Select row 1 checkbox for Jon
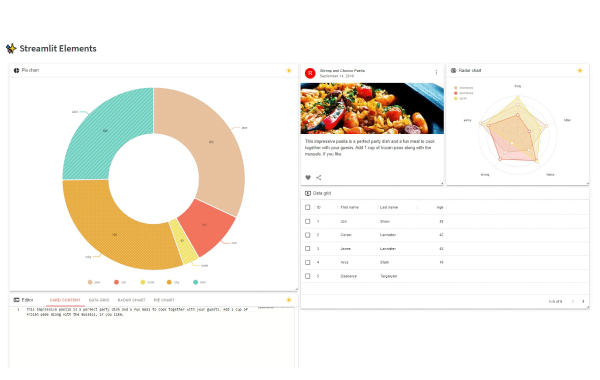 308,221
